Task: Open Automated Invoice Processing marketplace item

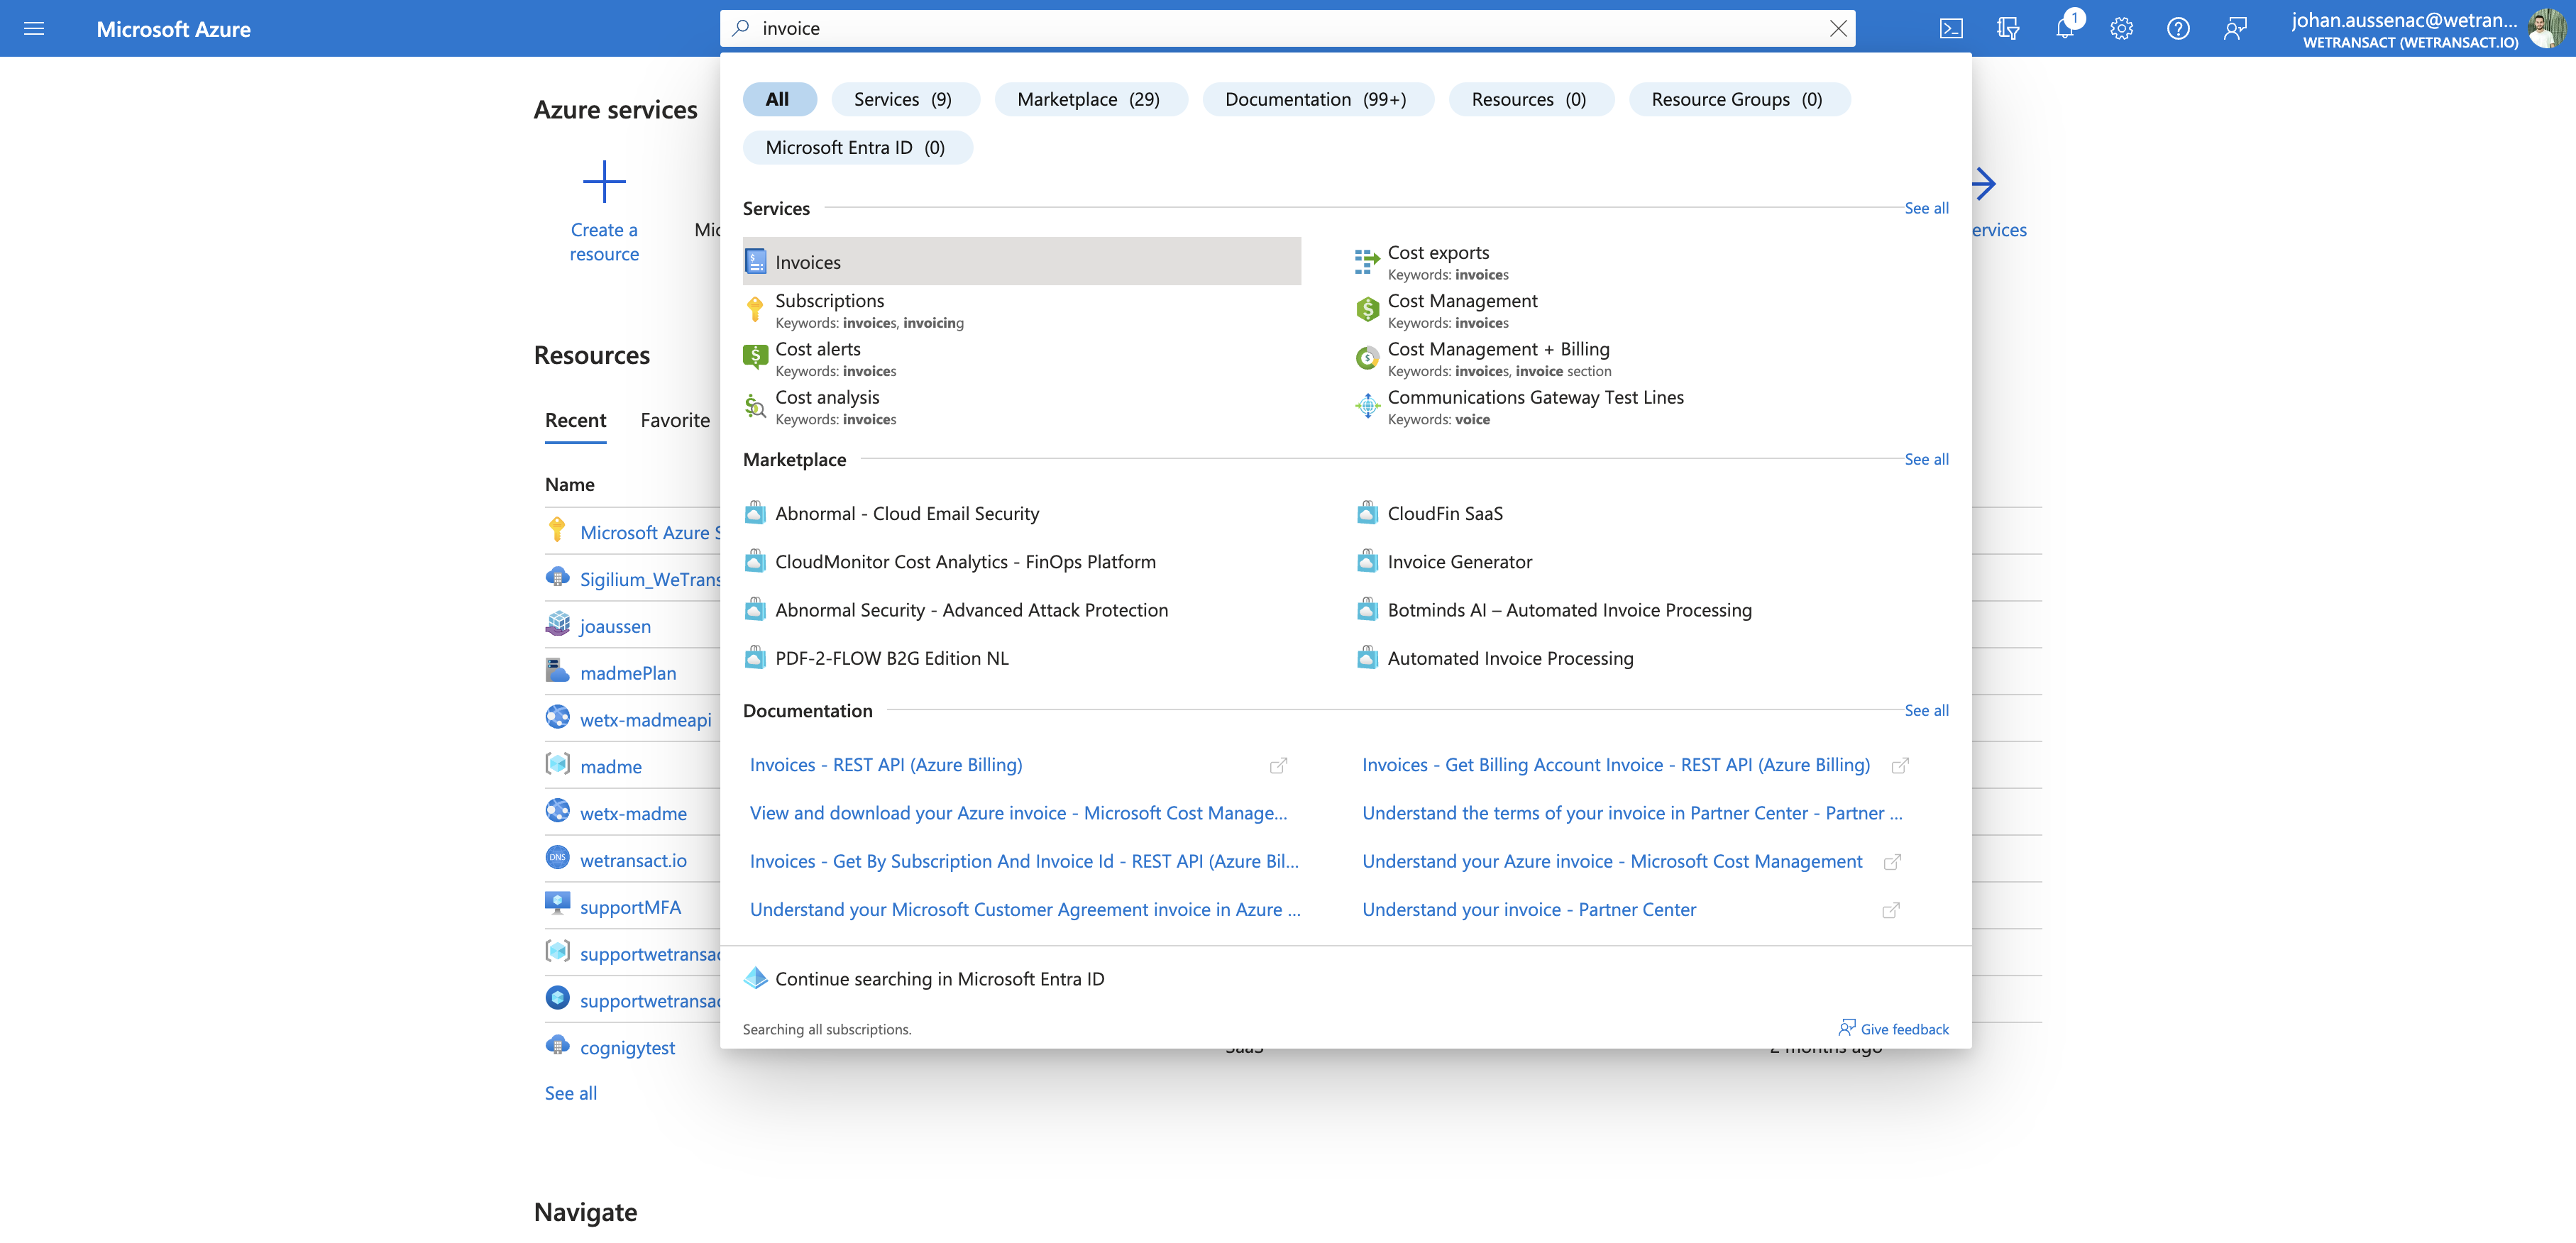Action: (x=1510, y=658)
